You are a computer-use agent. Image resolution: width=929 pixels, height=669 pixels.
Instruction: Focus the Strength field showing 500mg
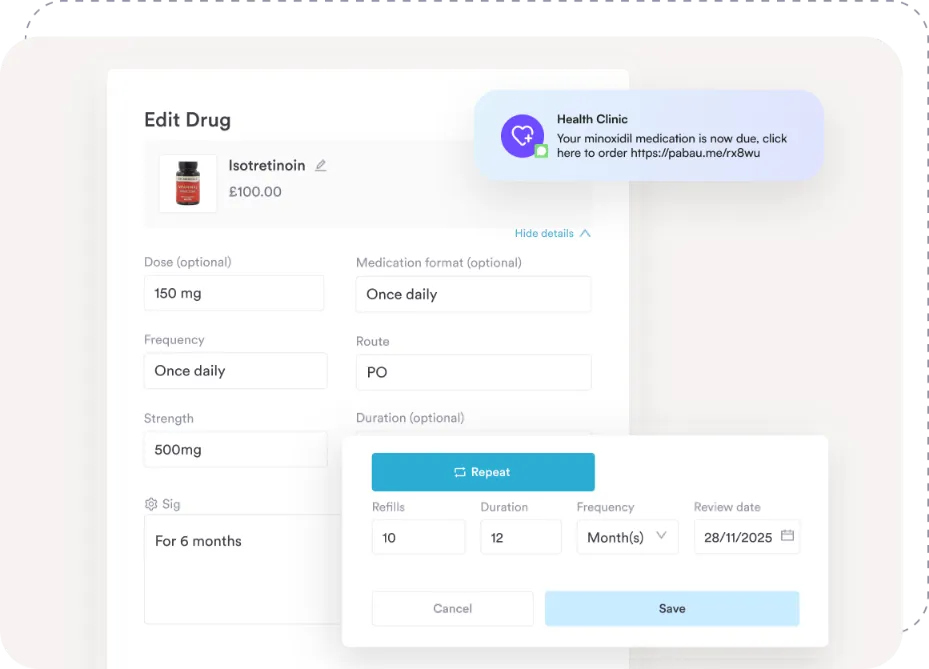point(235,449)
